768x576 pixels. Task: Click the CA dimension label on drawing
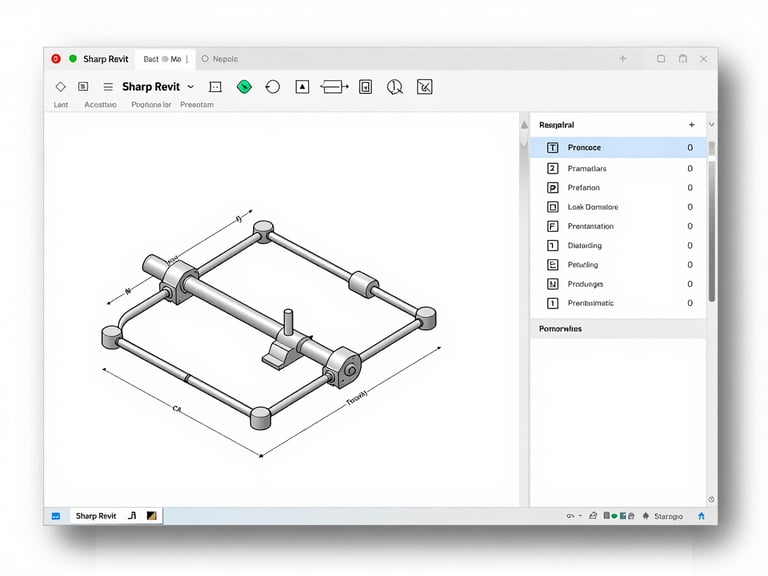(x=177, y=408)
